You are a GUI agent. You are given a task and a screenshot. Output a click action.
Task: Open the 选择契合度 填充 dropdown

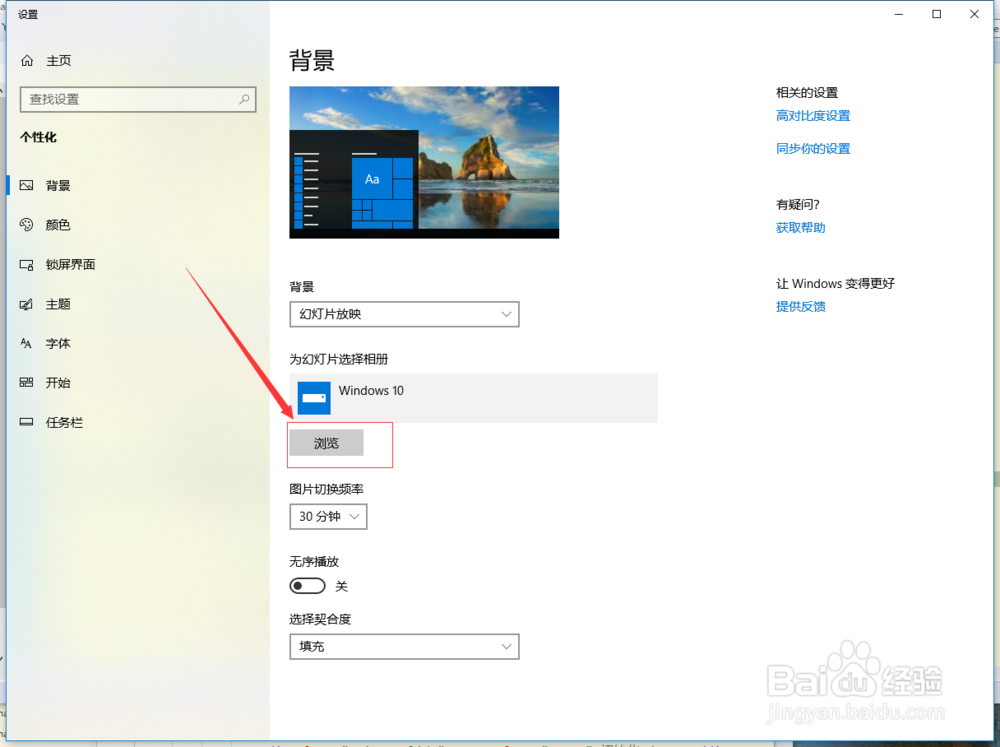pos(404,646)
